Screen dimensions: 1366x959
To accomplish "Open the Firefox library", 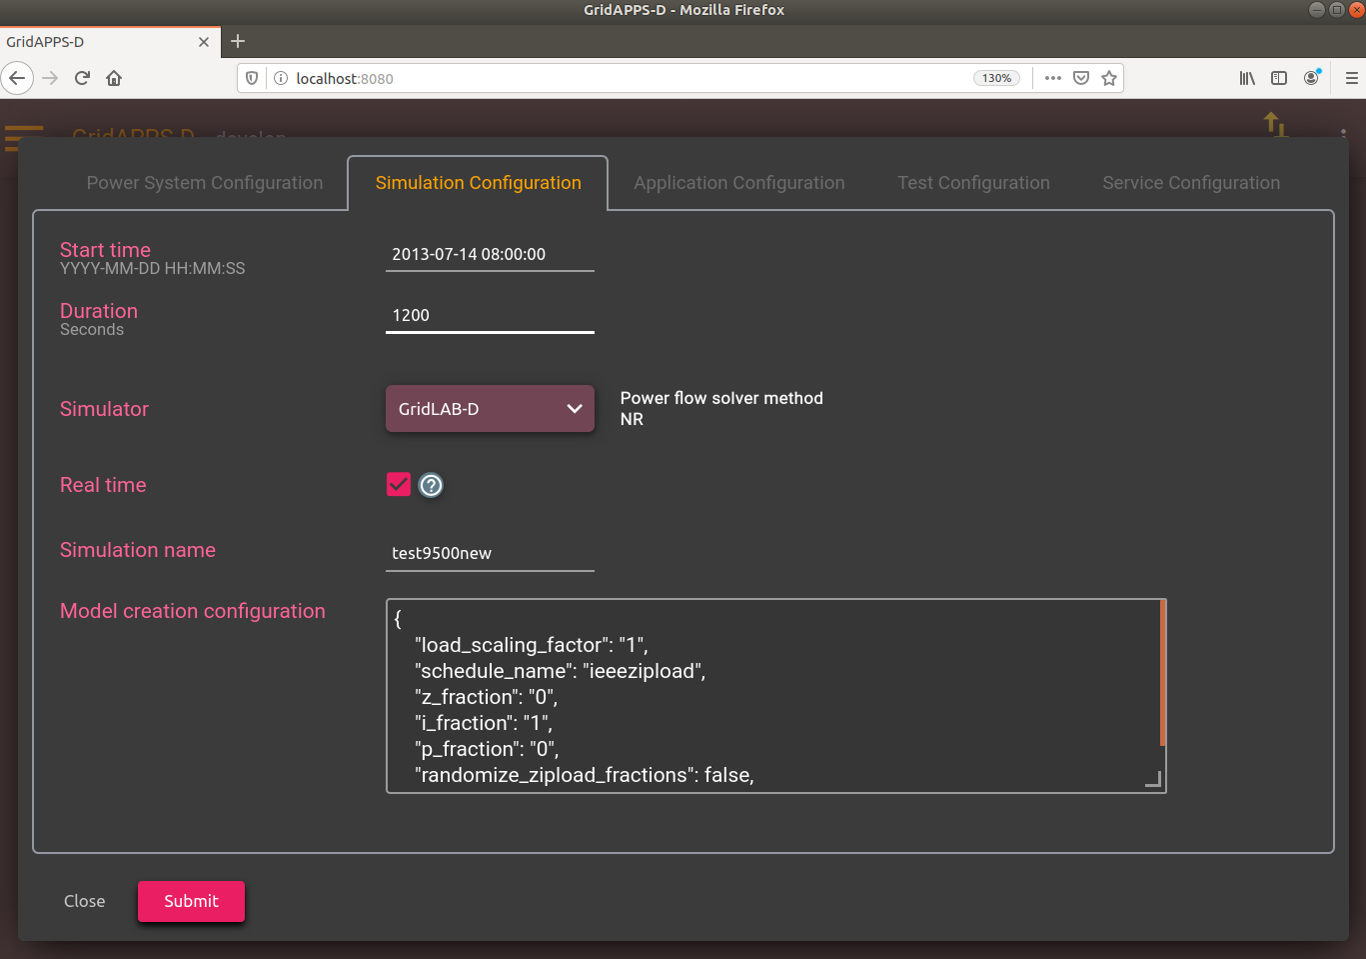I will 1247,78.
